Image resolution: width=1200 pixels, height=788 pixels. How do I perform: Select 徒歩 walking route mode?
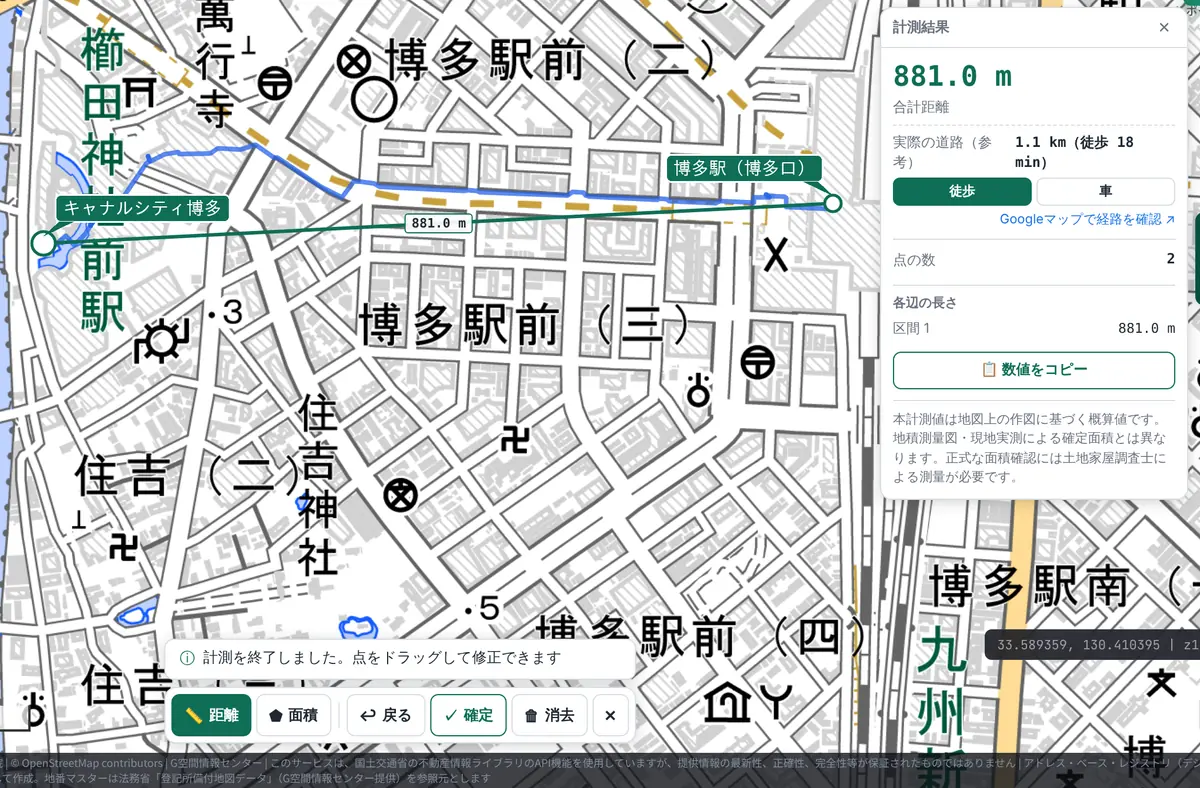962,191
